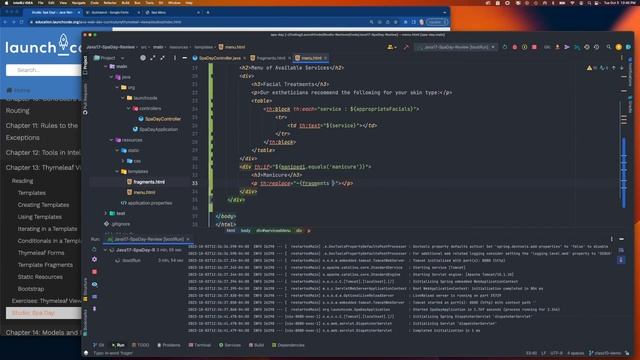
Task: Collapse the java folder in project tree
Action: [111, 77]
